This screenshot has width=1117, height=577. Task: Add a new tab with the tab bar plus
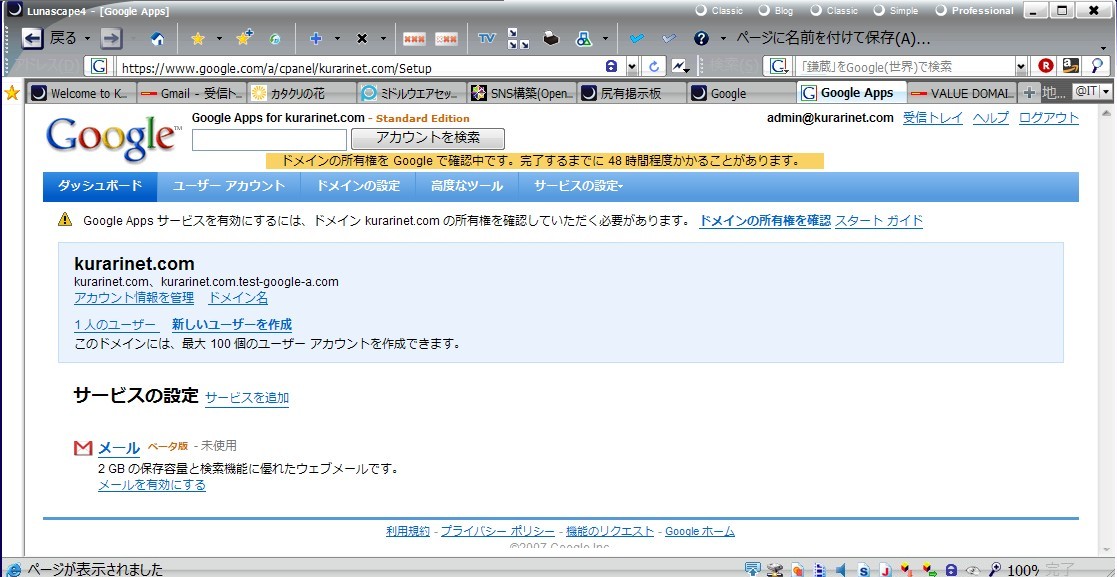[1029, 93]
